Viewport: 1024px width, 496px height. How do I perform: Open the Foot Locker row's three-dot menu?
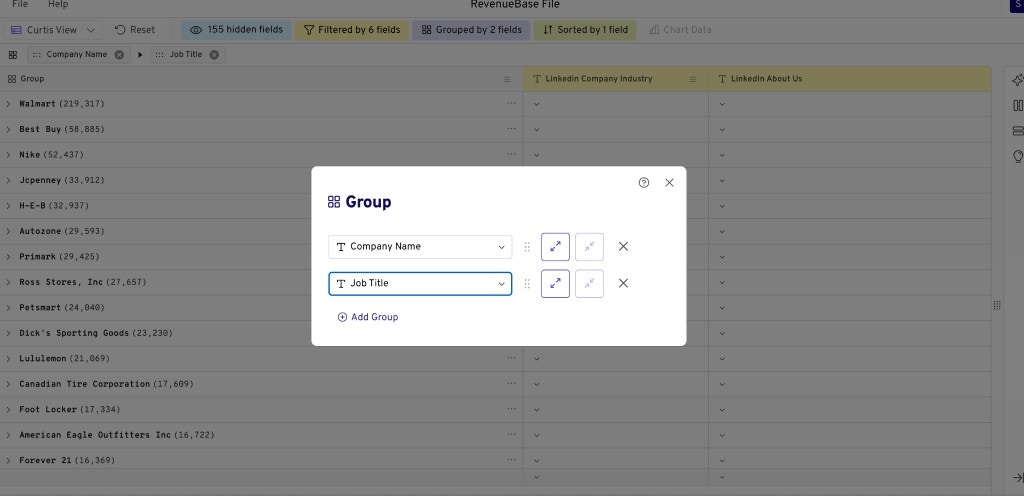click(x=511, y=409)
